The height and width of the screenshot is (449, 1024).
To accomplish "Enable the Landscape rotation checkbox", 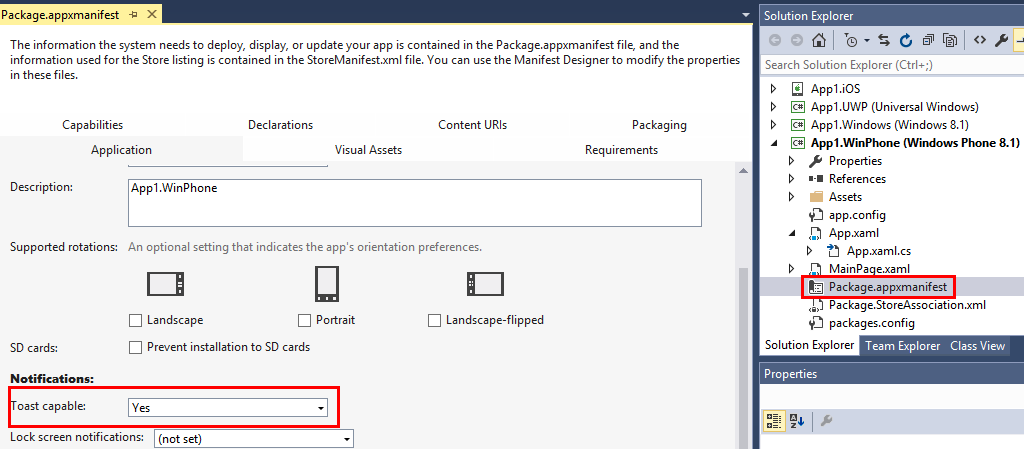I will pos(135,321).
